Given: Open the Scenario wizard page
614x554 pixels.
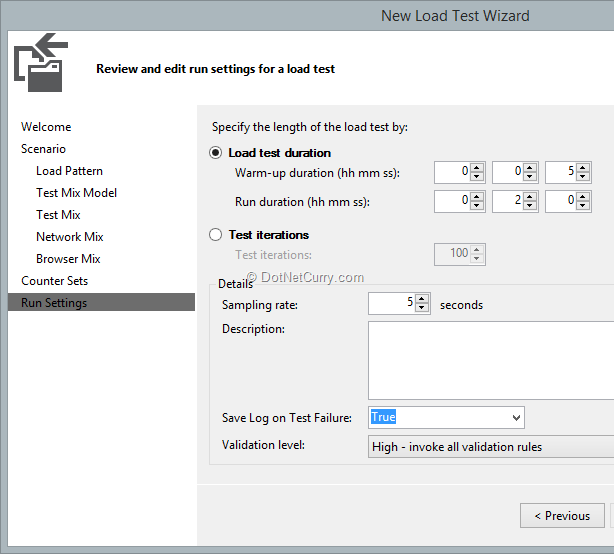Looking at the screenshot, I should [43, 149].
